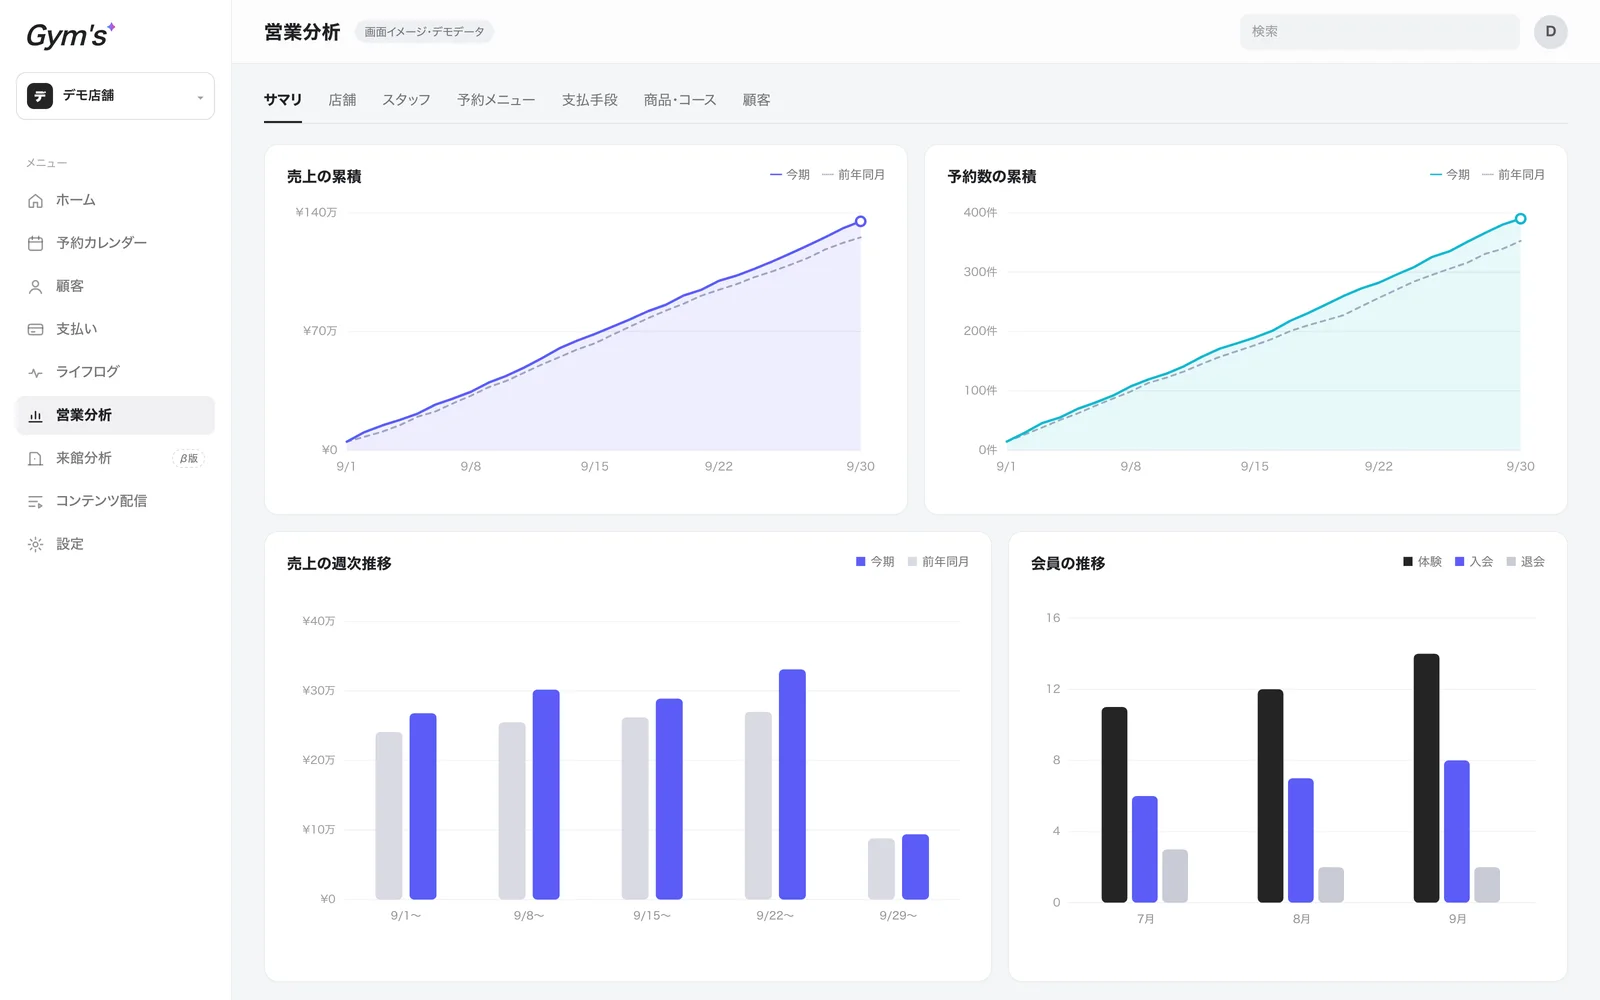Click the Gym's logo
Image resolution: width=1600 pixels, height=1000 pixels.
[70, 35]
